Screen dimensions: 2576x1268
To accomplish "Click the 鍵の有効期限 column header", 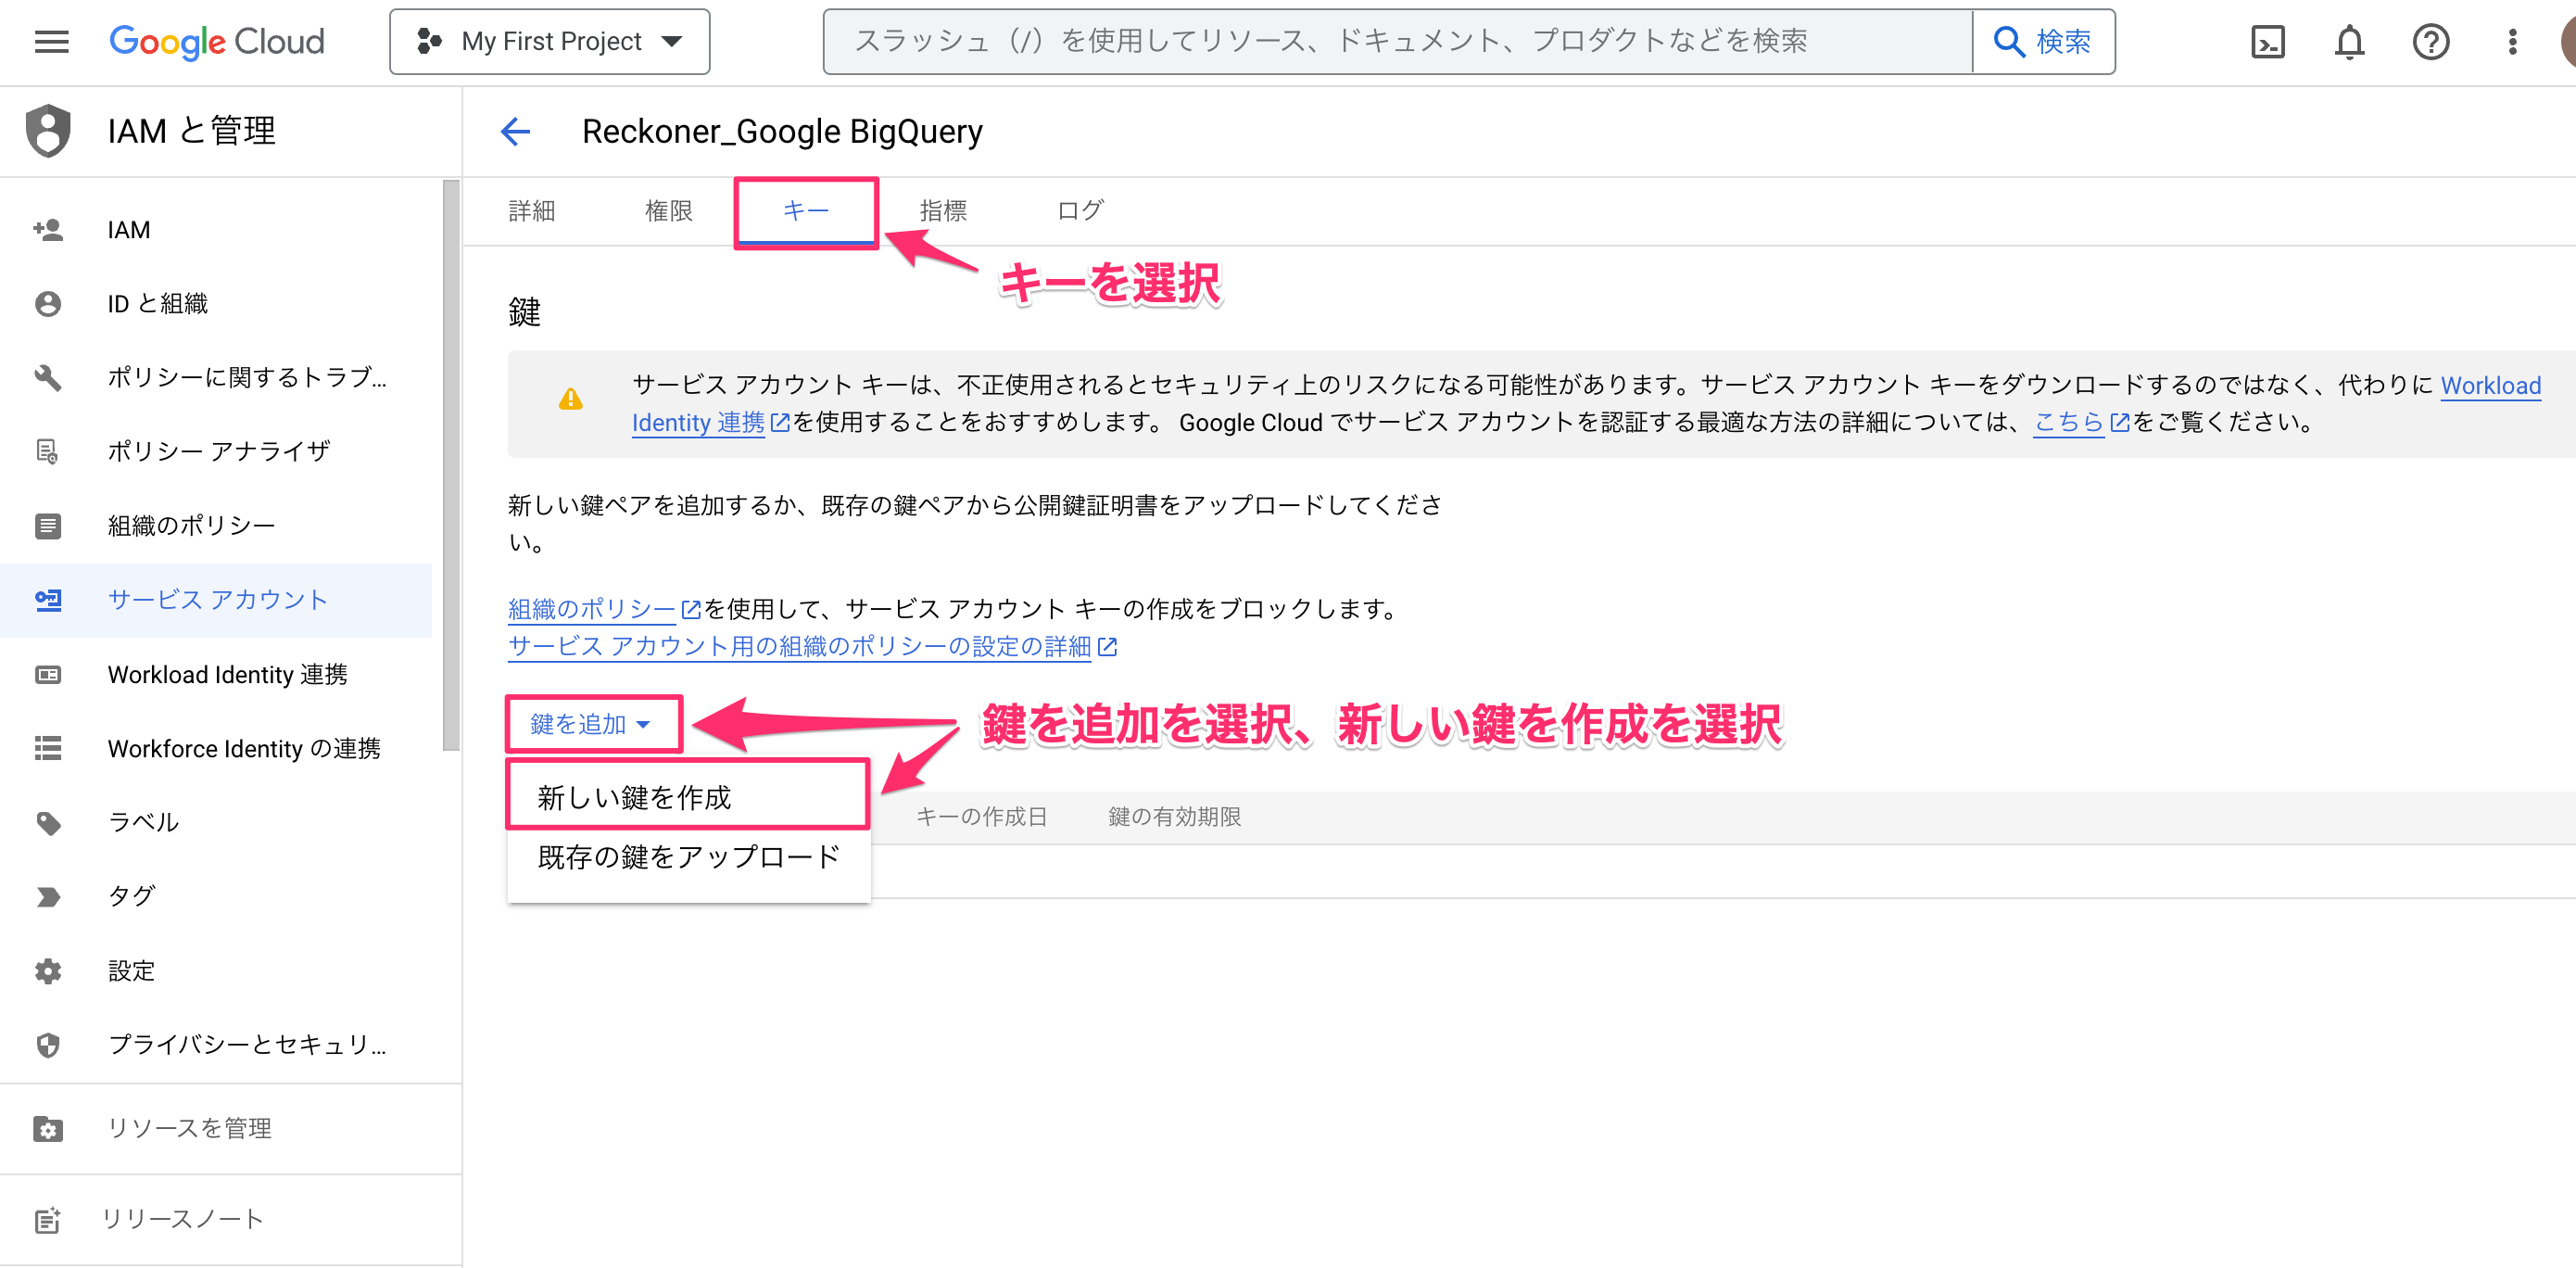I will (1174, 817).
